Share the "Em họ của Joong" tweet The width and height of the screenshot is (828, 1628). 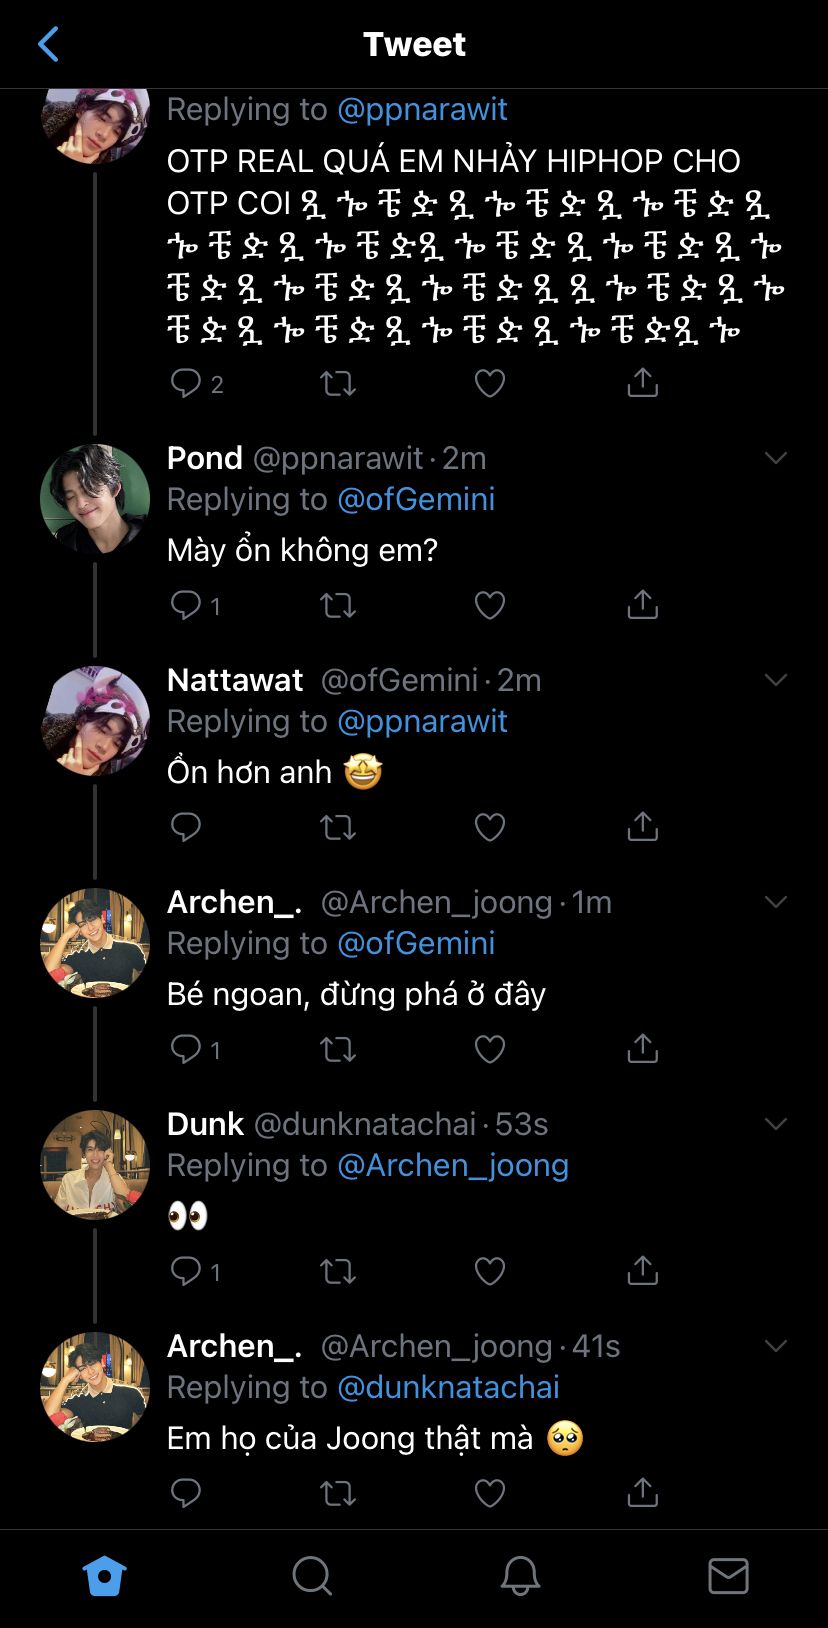tap(642, 1493)
